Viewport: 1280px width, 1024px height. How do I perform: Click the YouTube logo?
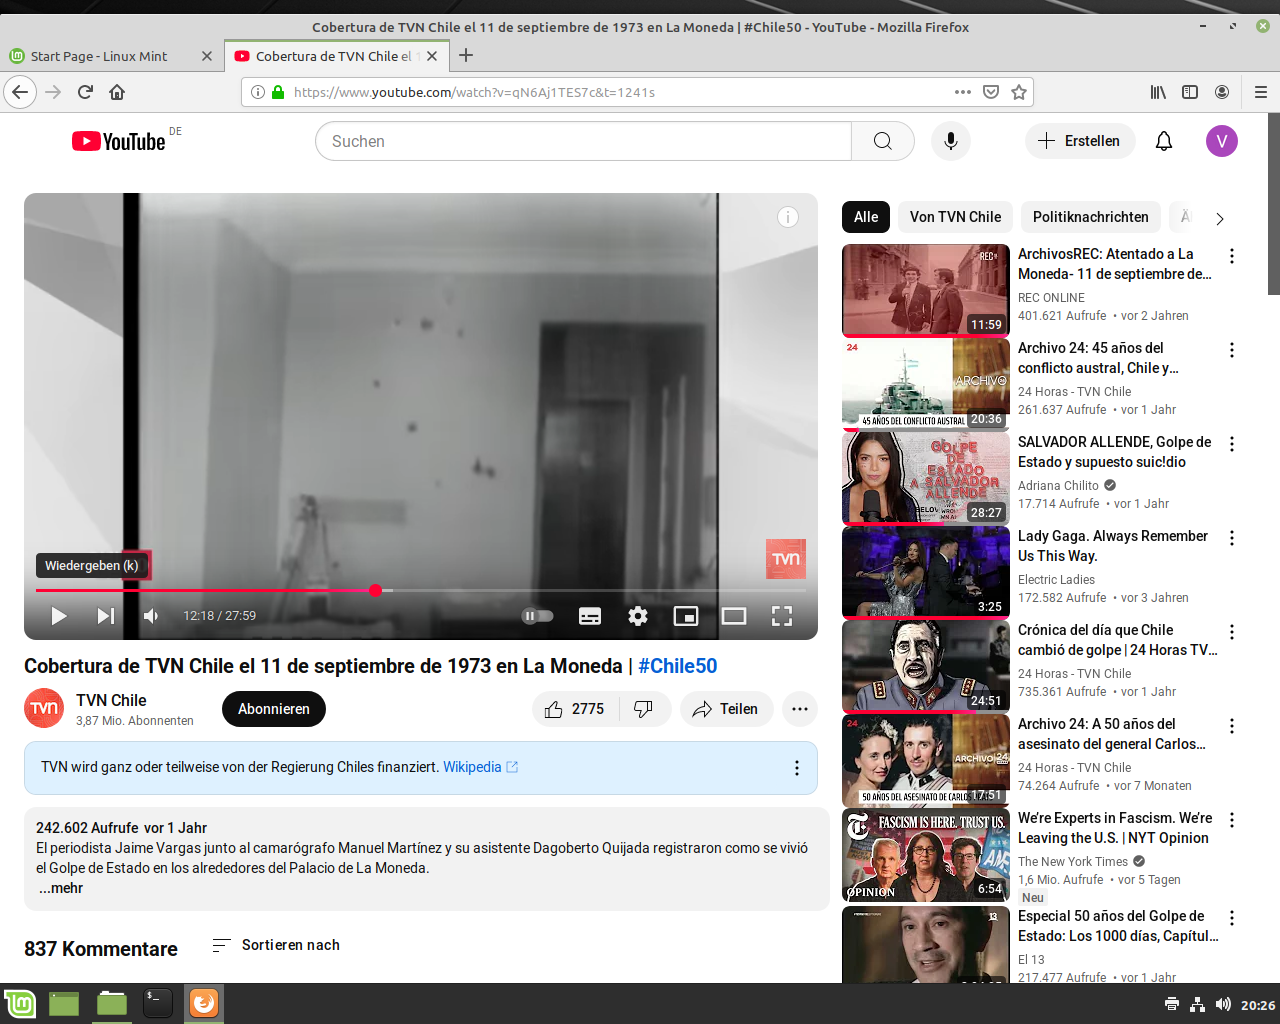119,141
